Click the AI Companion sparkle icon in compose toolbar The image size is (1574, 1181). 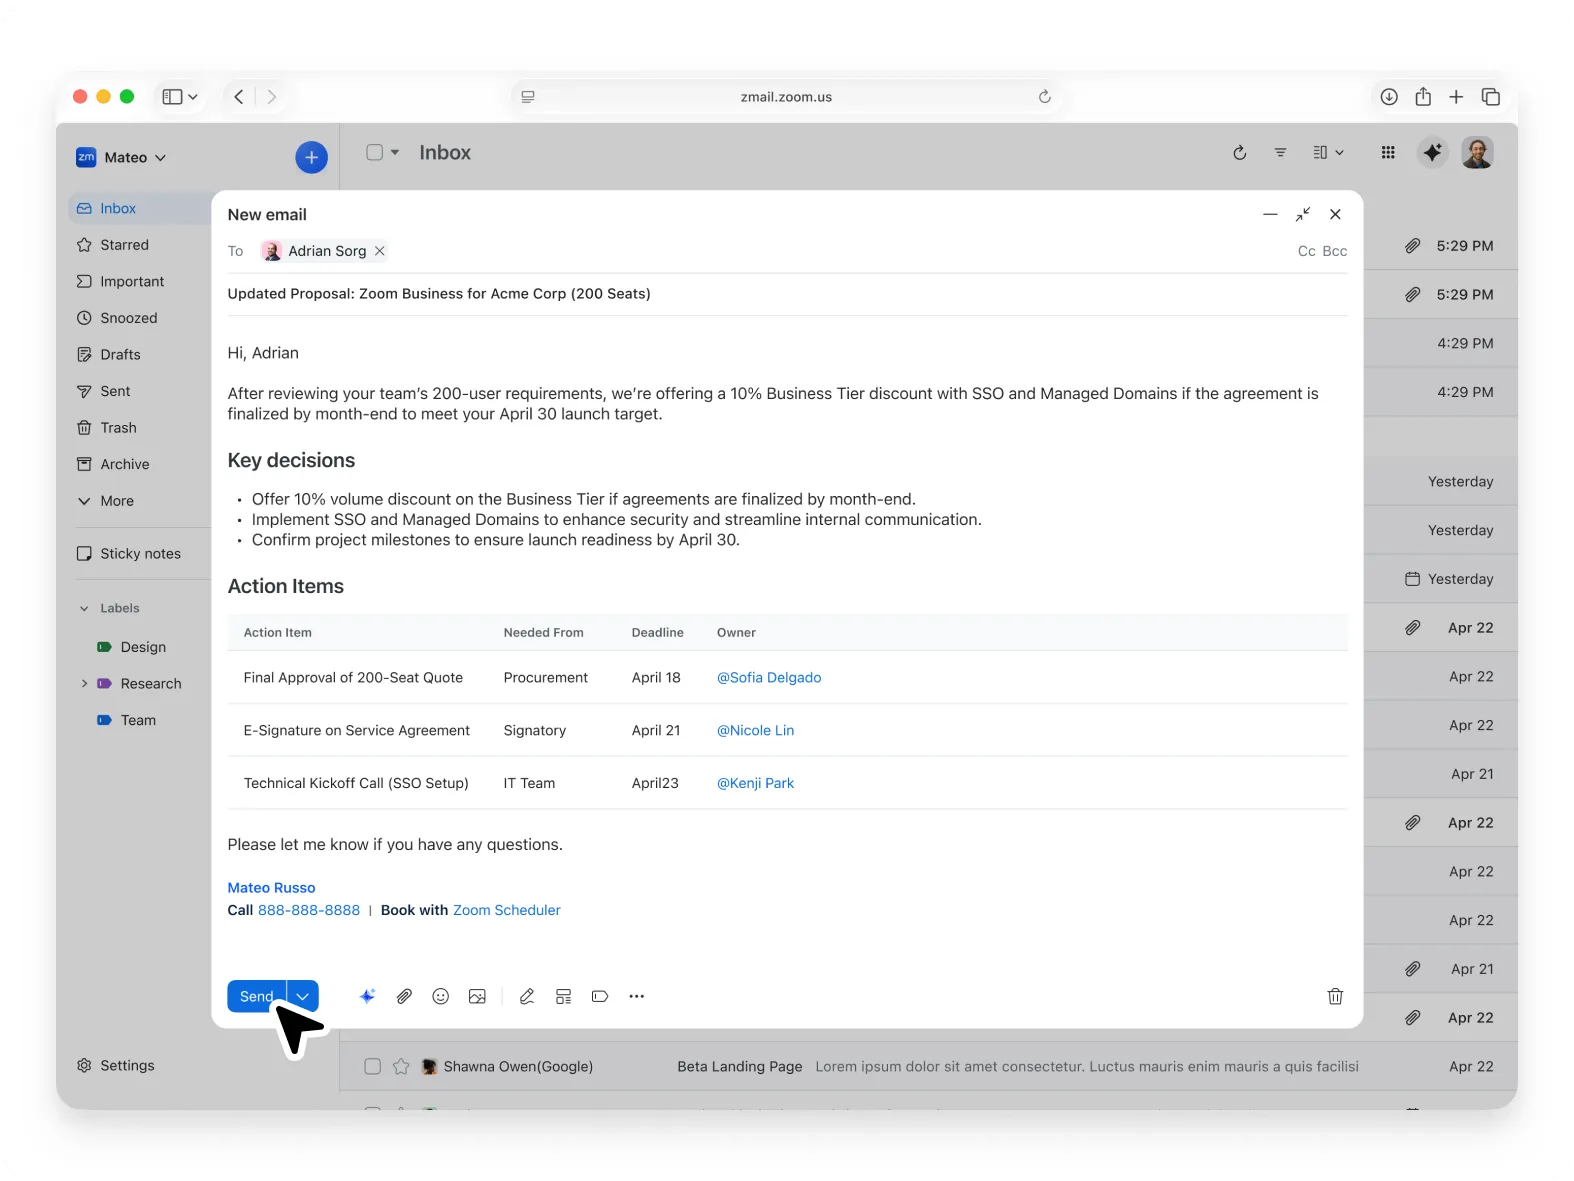[367, 996]
